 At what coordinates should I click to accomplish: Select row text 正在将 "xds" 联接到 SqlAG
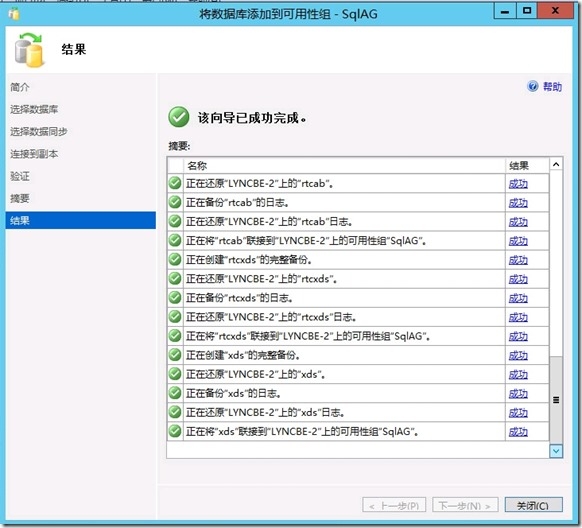(302, 432)
